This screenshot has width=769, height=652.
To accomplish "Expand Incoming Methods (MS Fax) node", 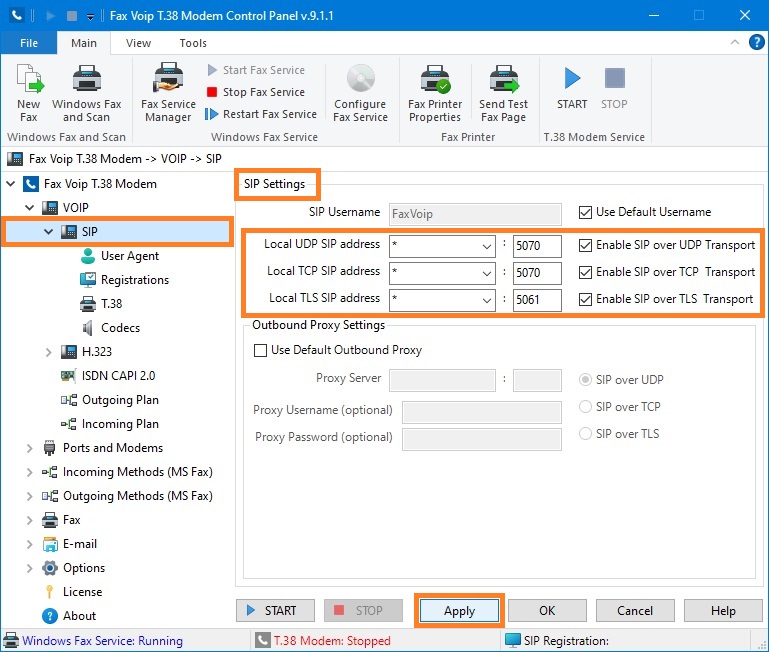I will 30,472.
